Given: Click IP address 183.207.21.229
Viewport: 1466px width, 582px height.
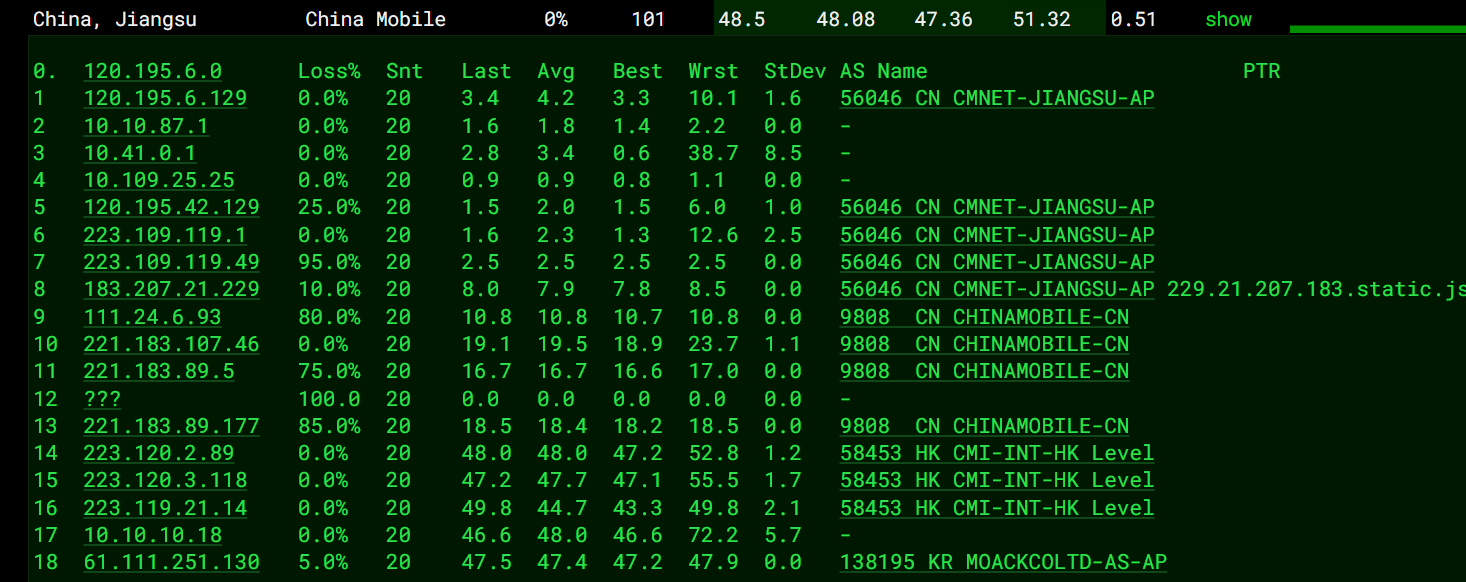Looking at the screenshot, I should (x=171, y=289).
